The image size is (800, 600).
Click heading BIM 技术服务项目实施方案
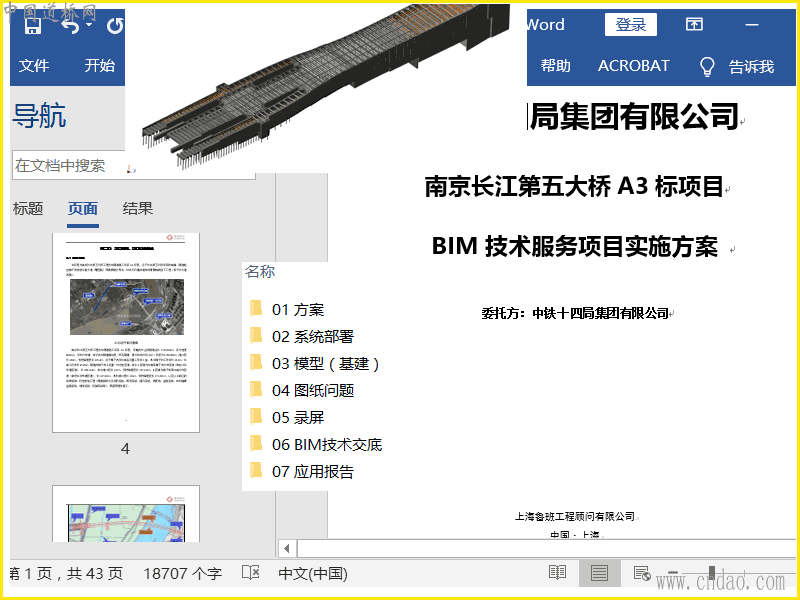coord(574,246)
